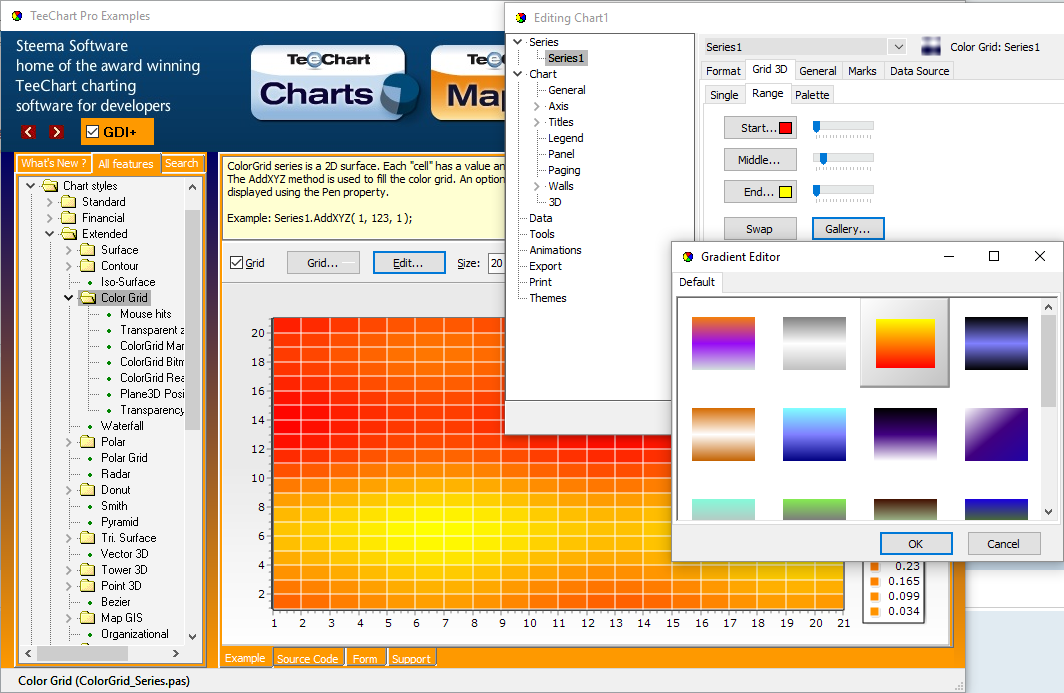Click the Swap button
This screenshot has width=1064, height=693.
[760, 229]
